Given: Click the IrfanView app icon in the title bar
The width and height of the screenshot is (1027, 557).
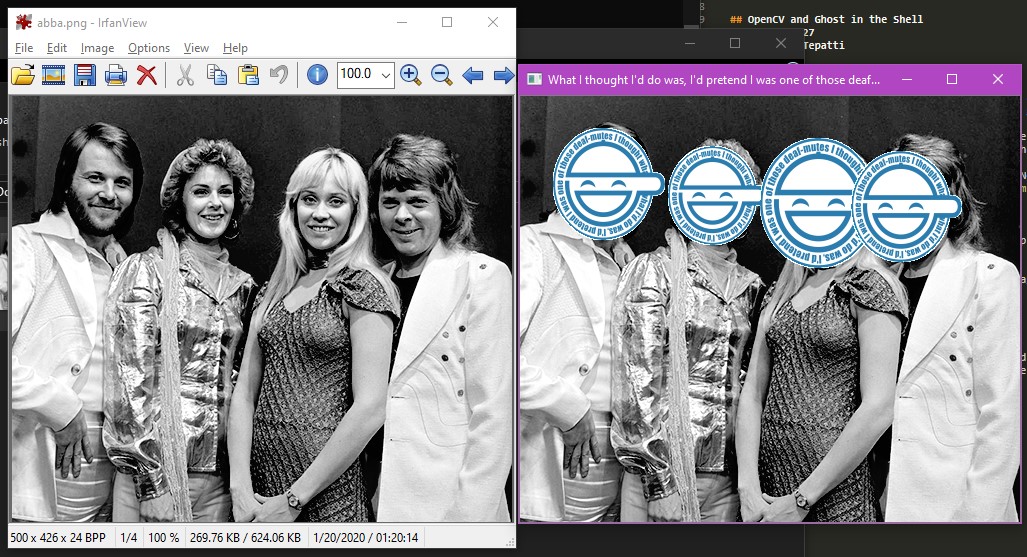Looking at the screenshot, I should 24,22.
